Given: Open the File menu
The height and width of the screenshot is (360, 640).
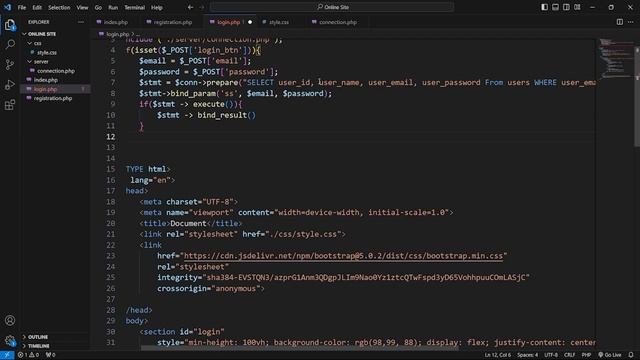Looking at the screenshot, I should (22, 7).
